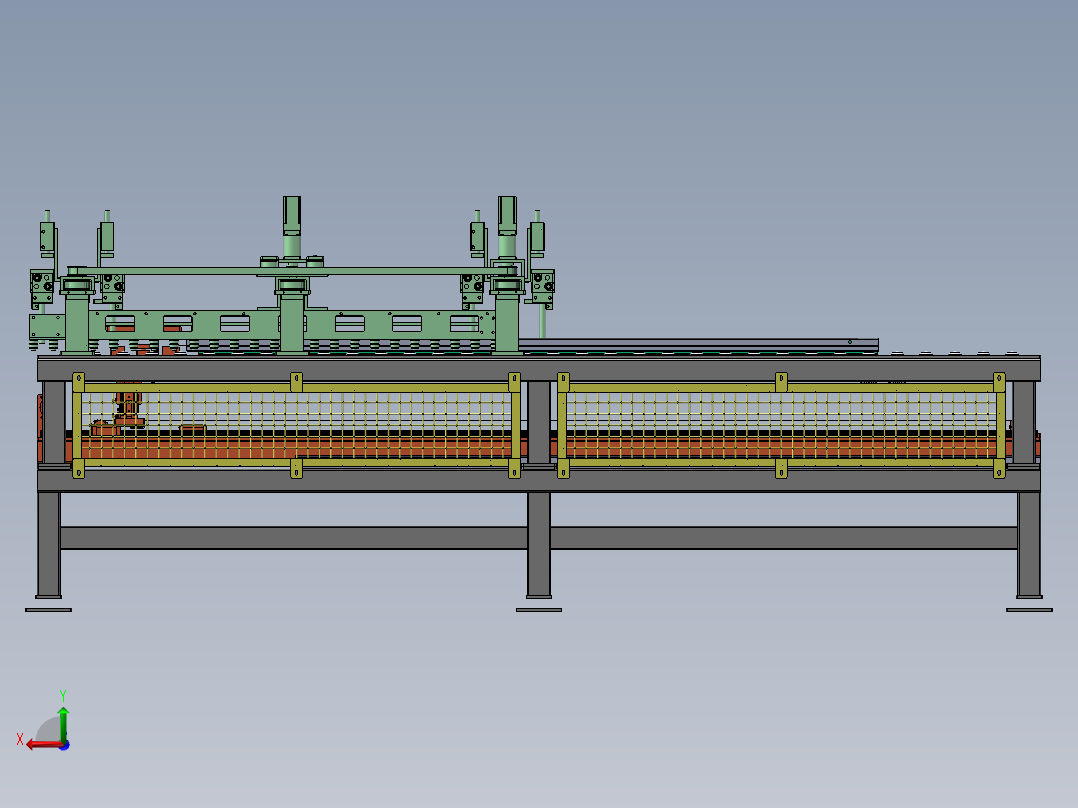The image size is (1078, 808).
Task: Select the far right leg of gray frame
Action: 1028,545
